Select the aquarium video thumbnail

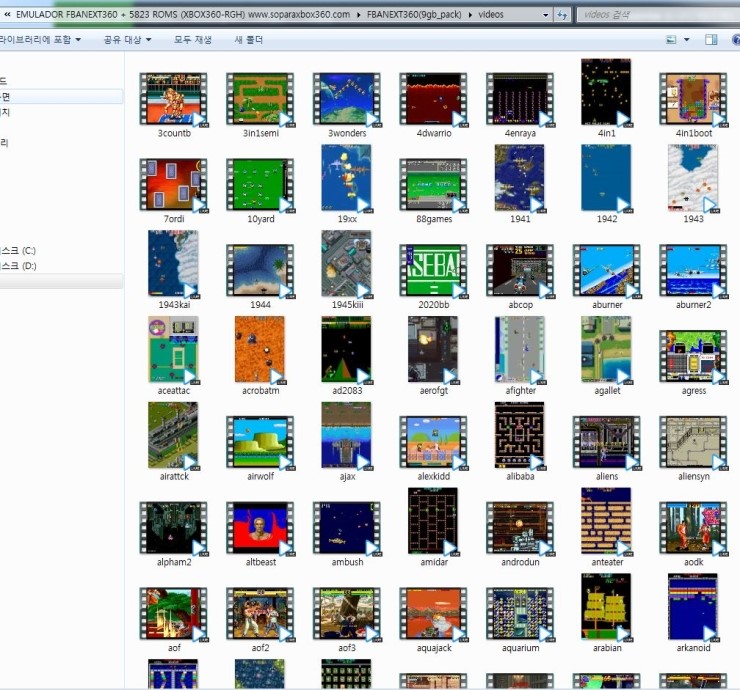520,614
